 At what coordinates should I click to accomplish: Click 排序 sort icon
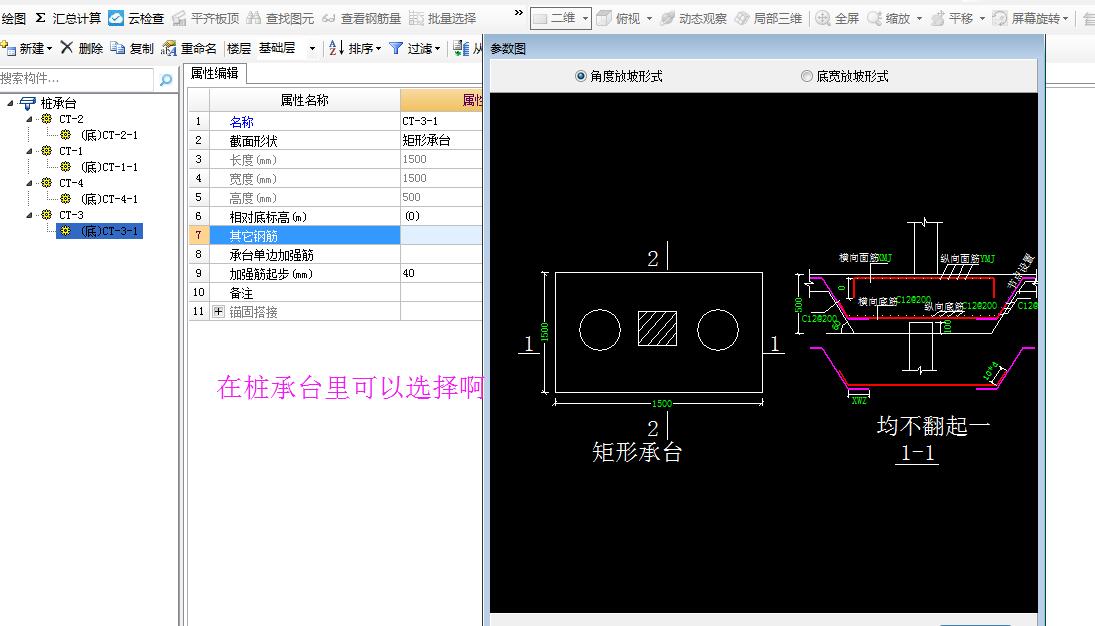(x=336, y=48)
